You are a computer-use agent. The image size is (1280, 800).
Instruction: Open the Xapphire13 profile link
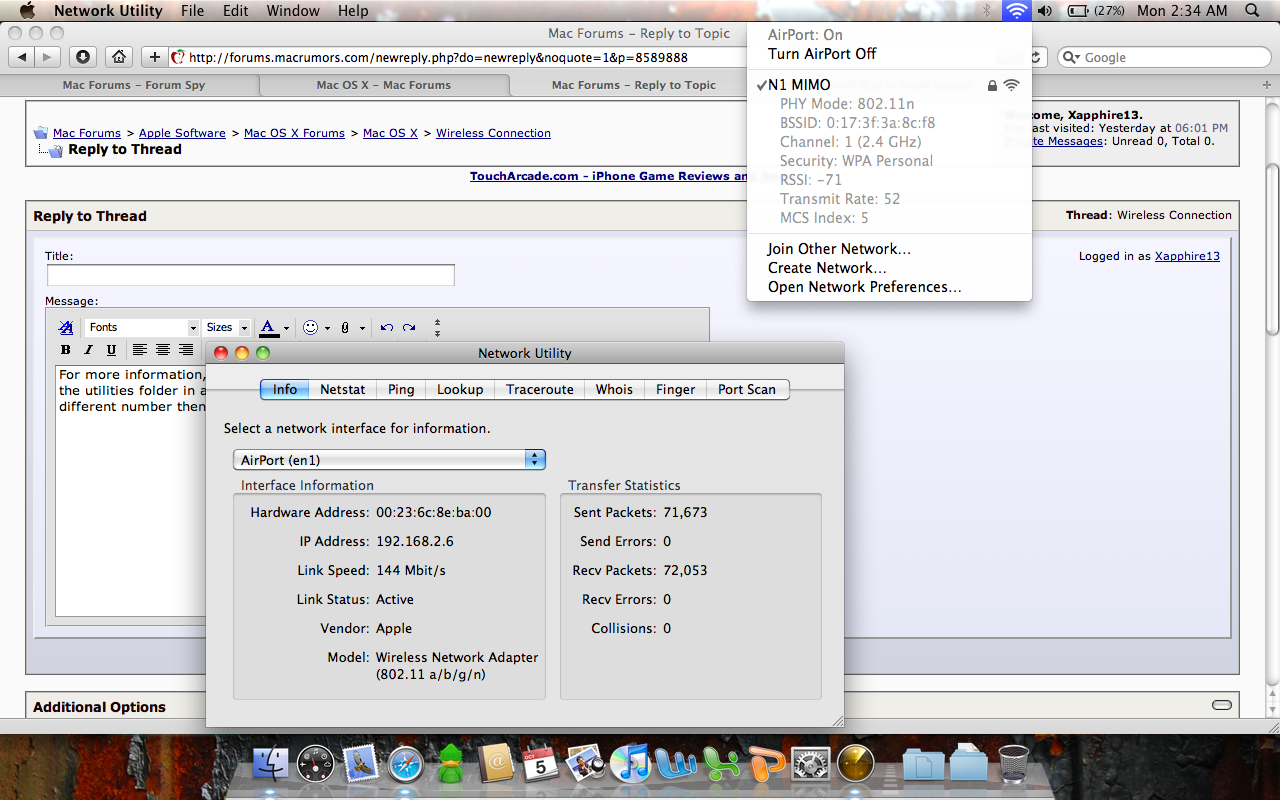point(1187,256)
